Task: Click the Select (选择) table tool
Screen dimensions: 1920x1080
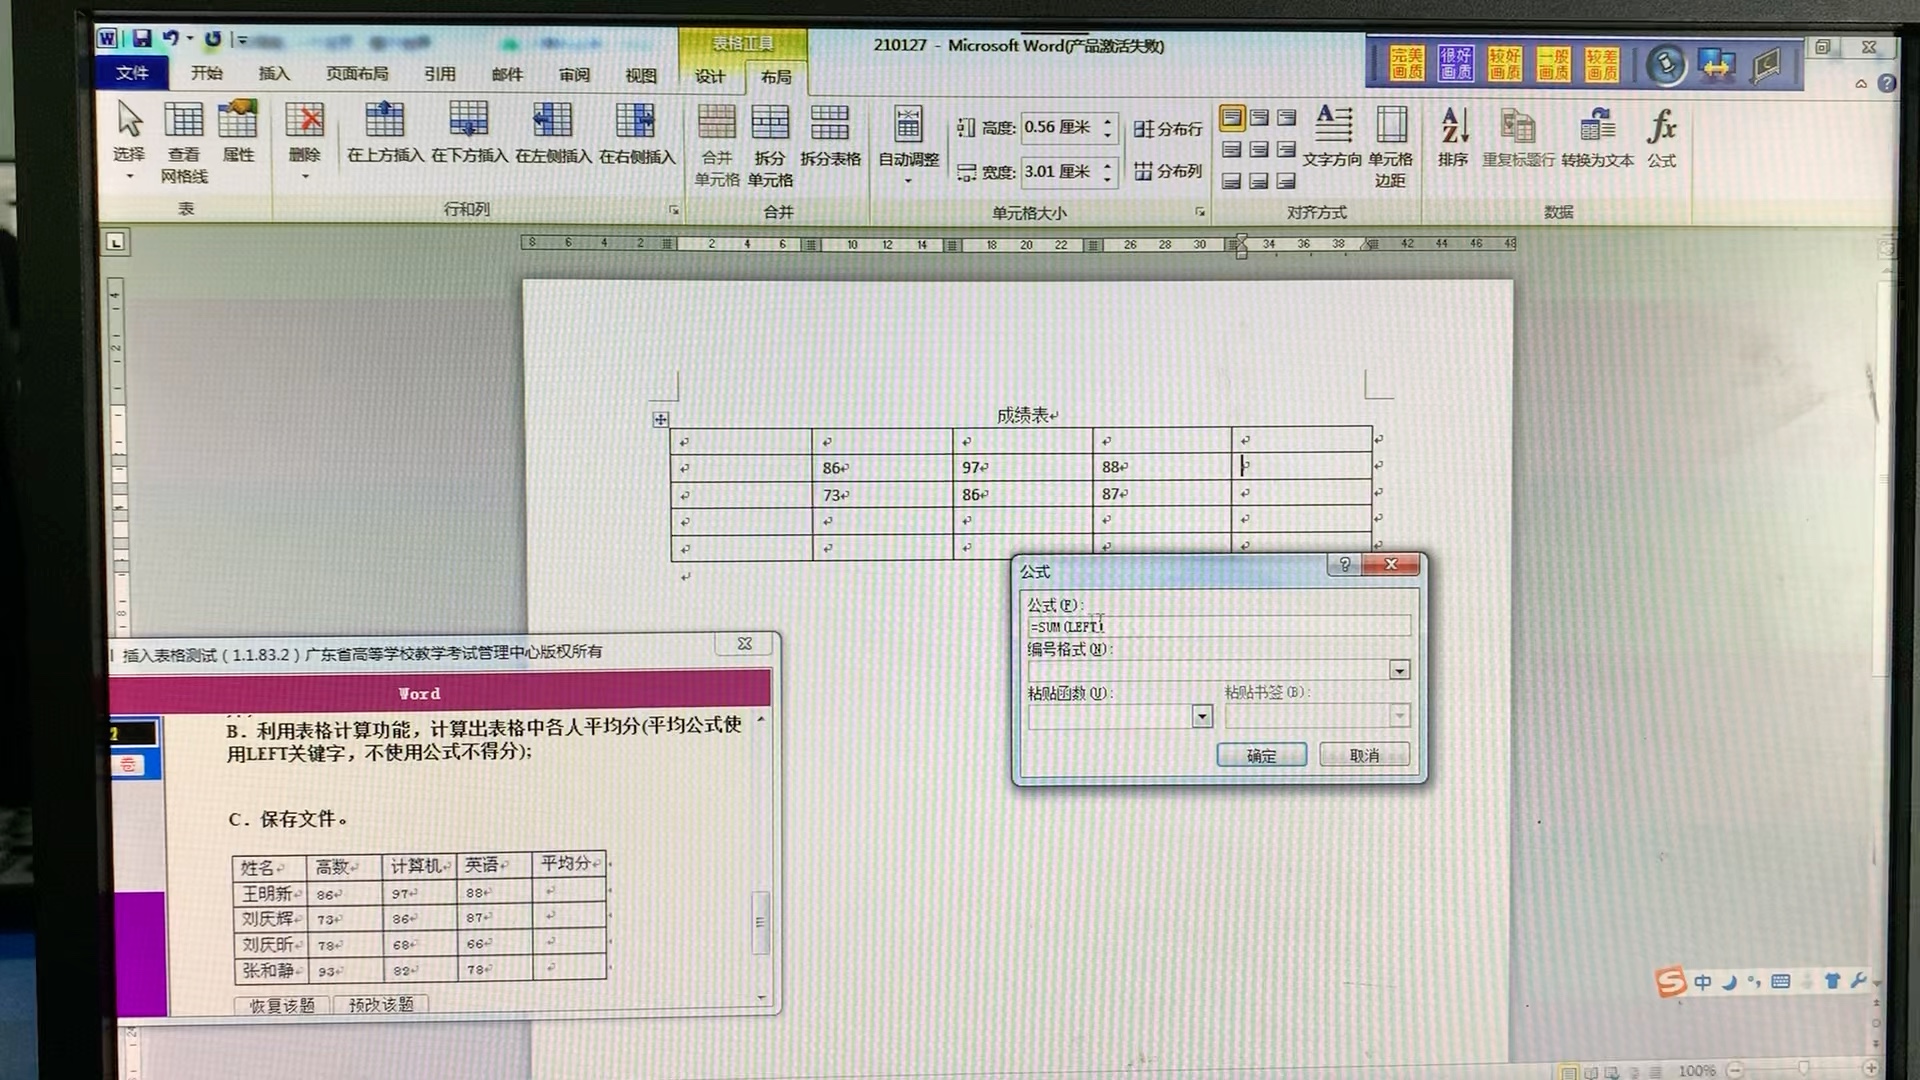Action: pos(129,140)
